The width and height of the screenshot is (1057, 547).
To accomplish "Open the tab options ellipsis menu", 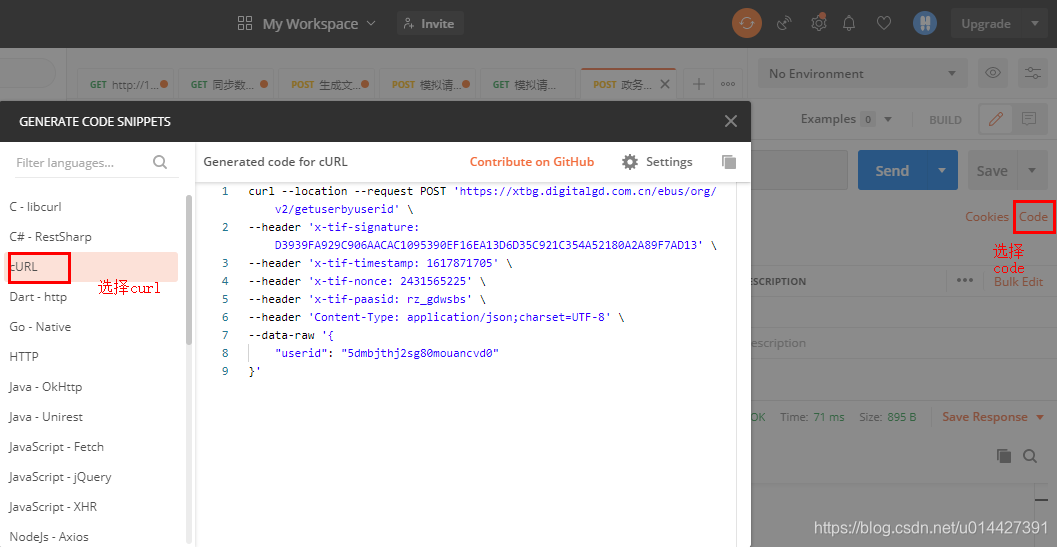I will tap(728, 84).
